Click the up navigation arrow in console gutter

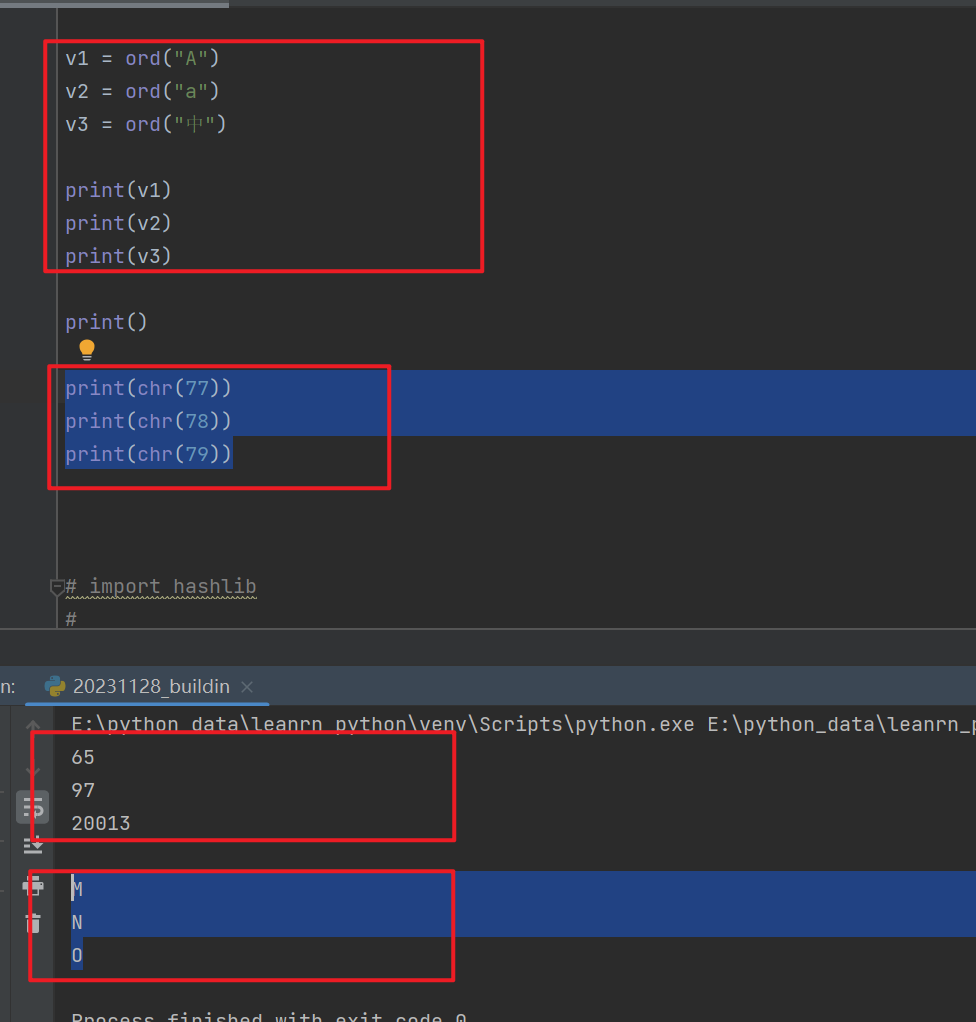(x=33, y=723)
